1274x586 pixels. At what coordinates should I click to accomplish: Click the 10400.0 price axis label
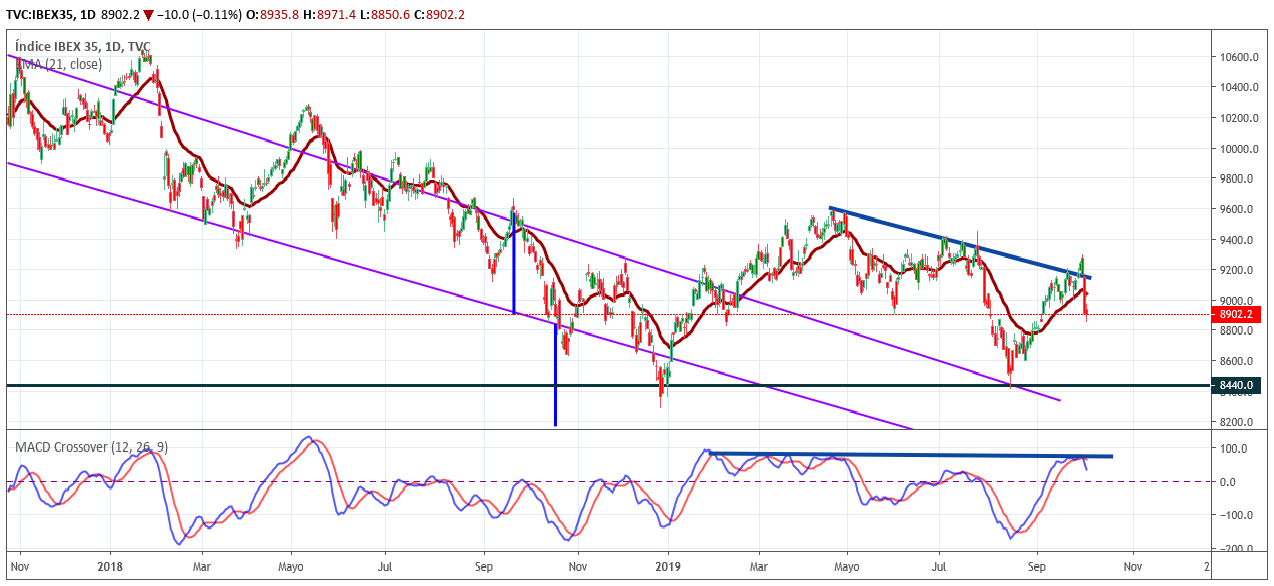pyautogui.click(x=1237, y=88)
